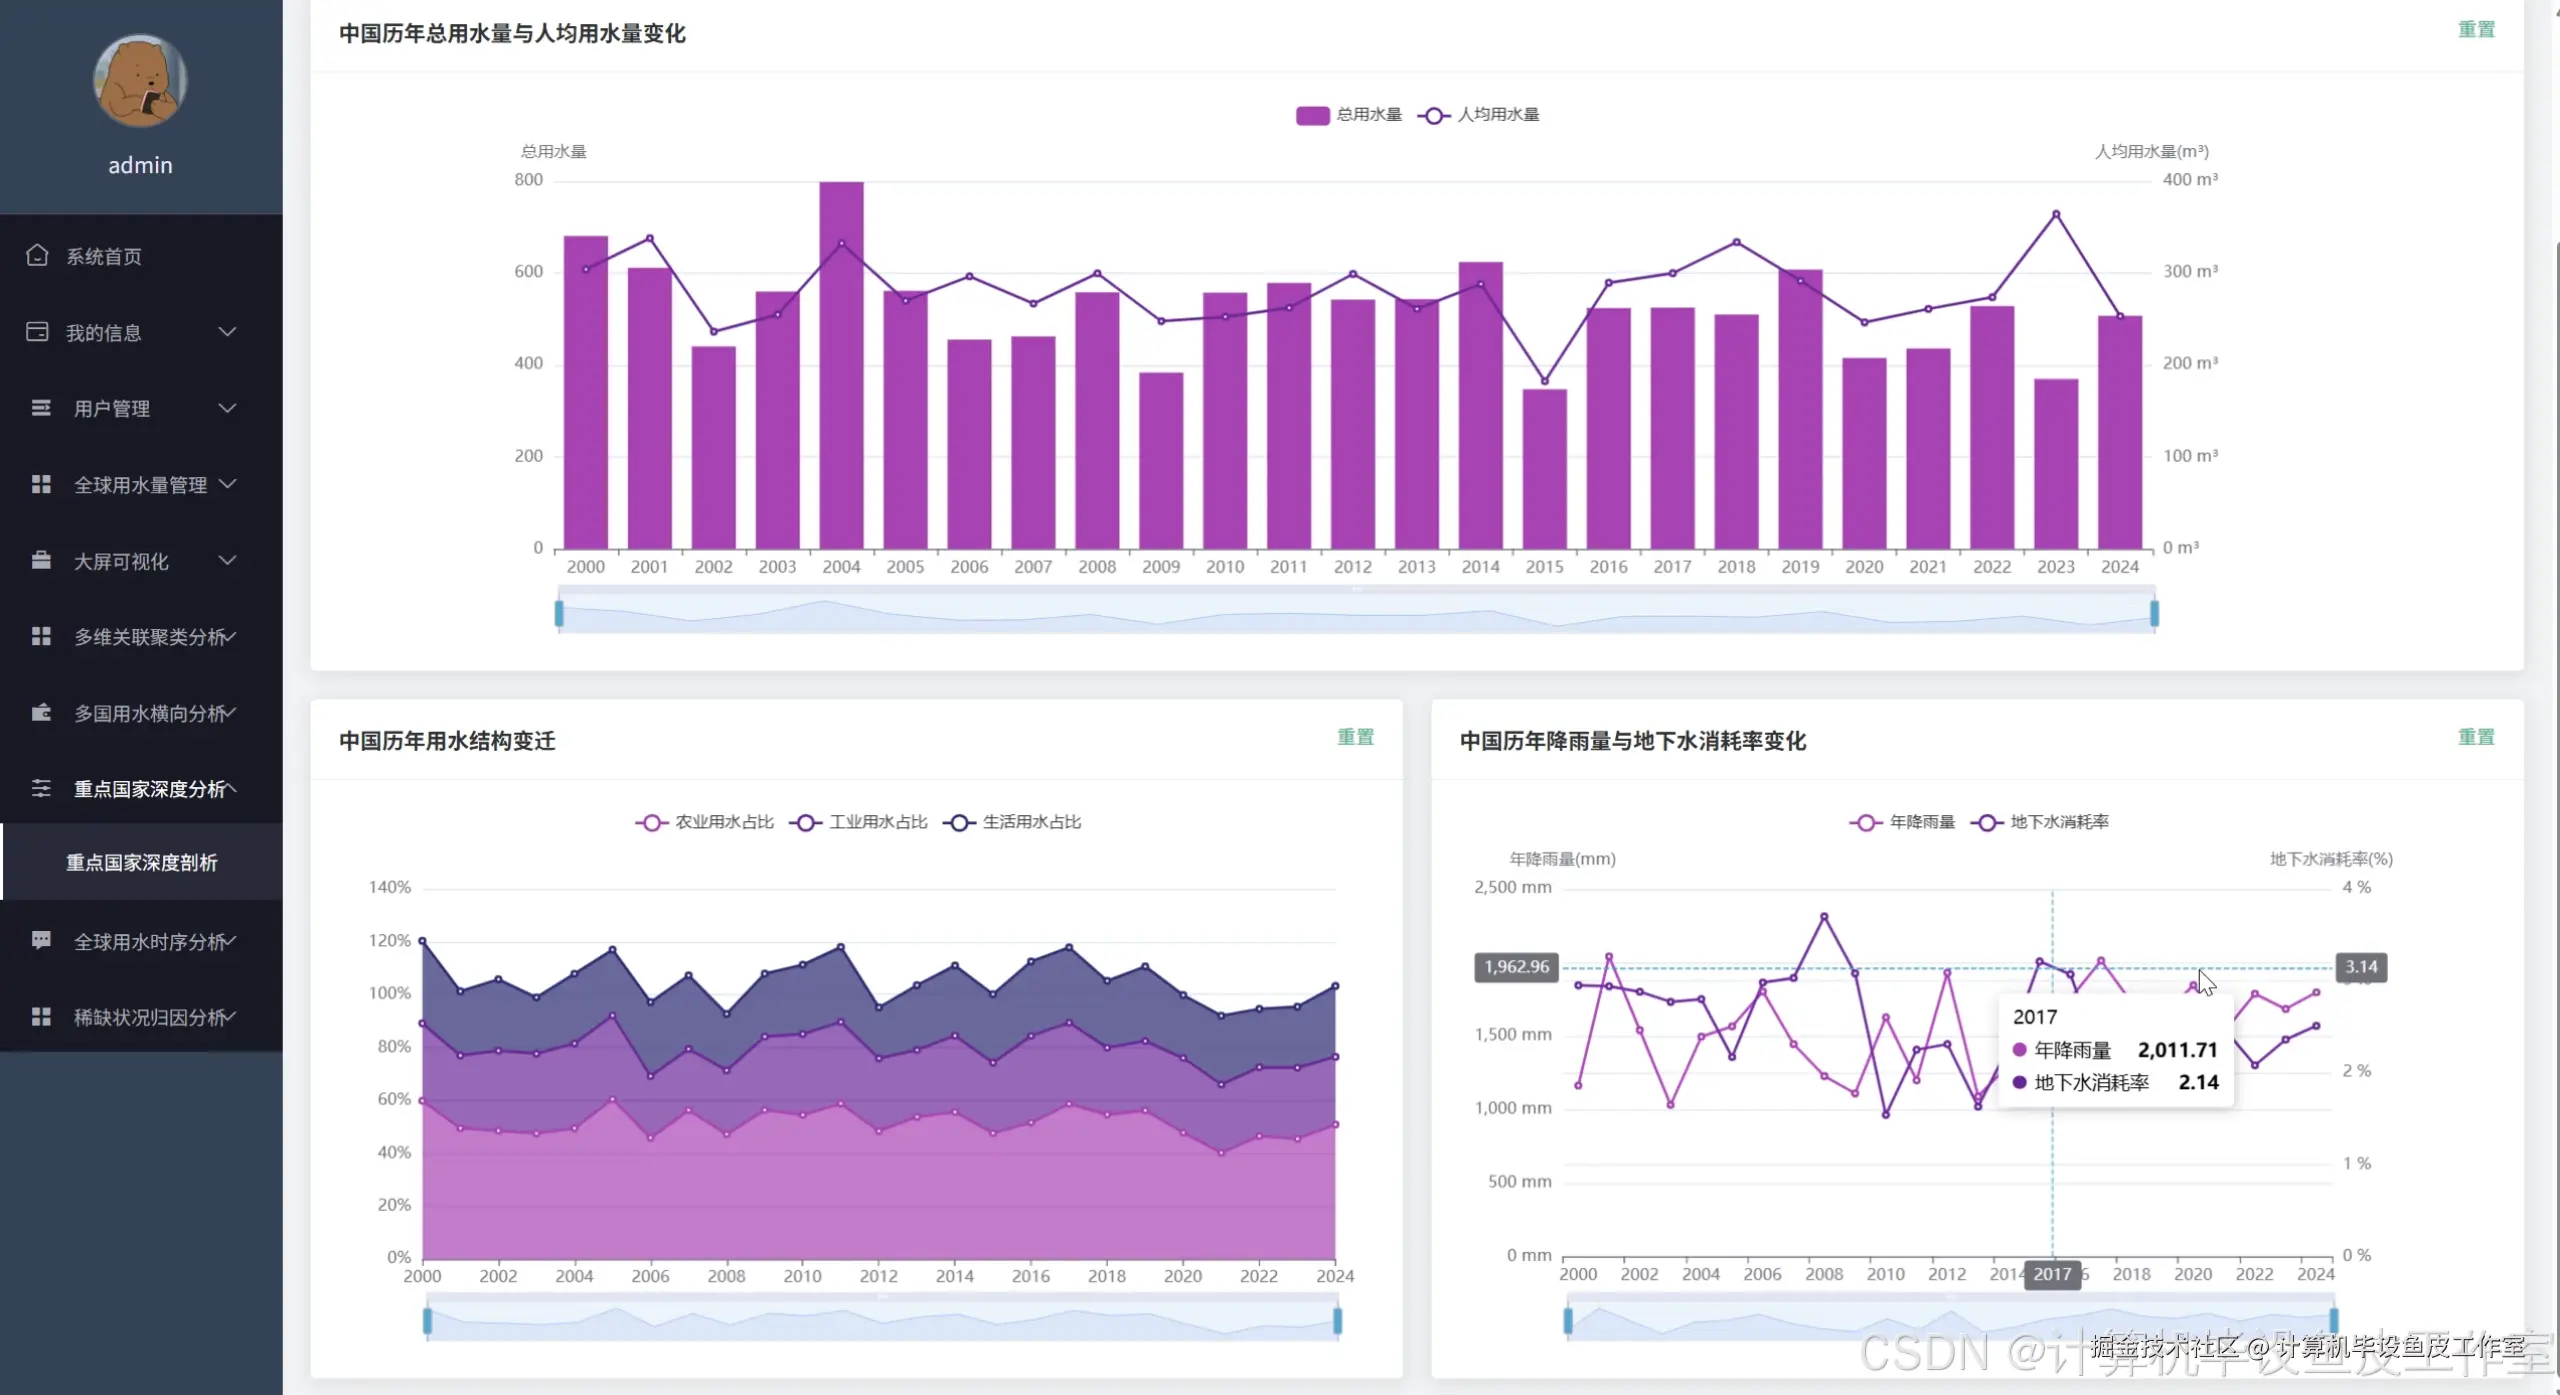Click the home icon beside 系统首页
The width and height of the screenshot is (2560, 1395).
click(x=37, y=255)
